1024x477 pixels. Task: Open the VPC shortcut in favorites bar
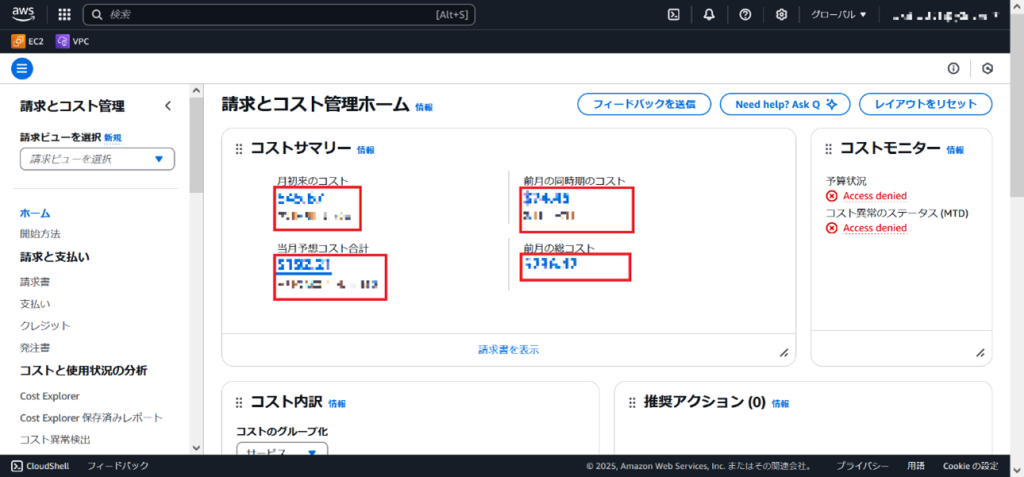[74, 41]
